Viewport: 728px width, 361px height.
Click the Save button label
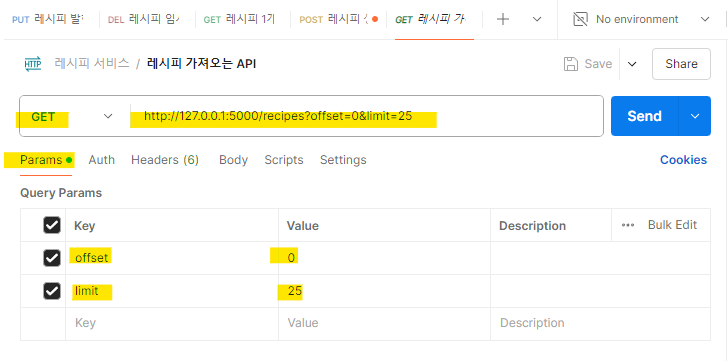pyautogui.click(x=598, y=64)
